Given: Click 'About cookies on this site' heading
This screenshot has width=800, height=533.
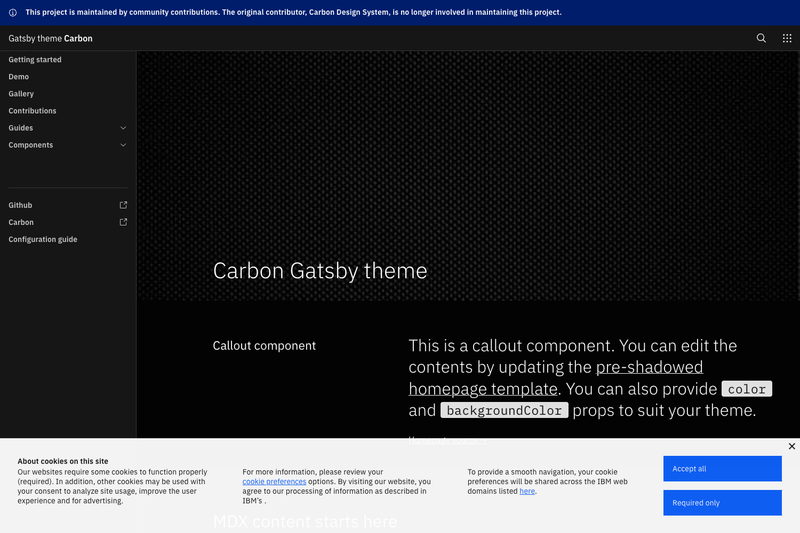Looking at the screenshot, I should pos(63,461).
